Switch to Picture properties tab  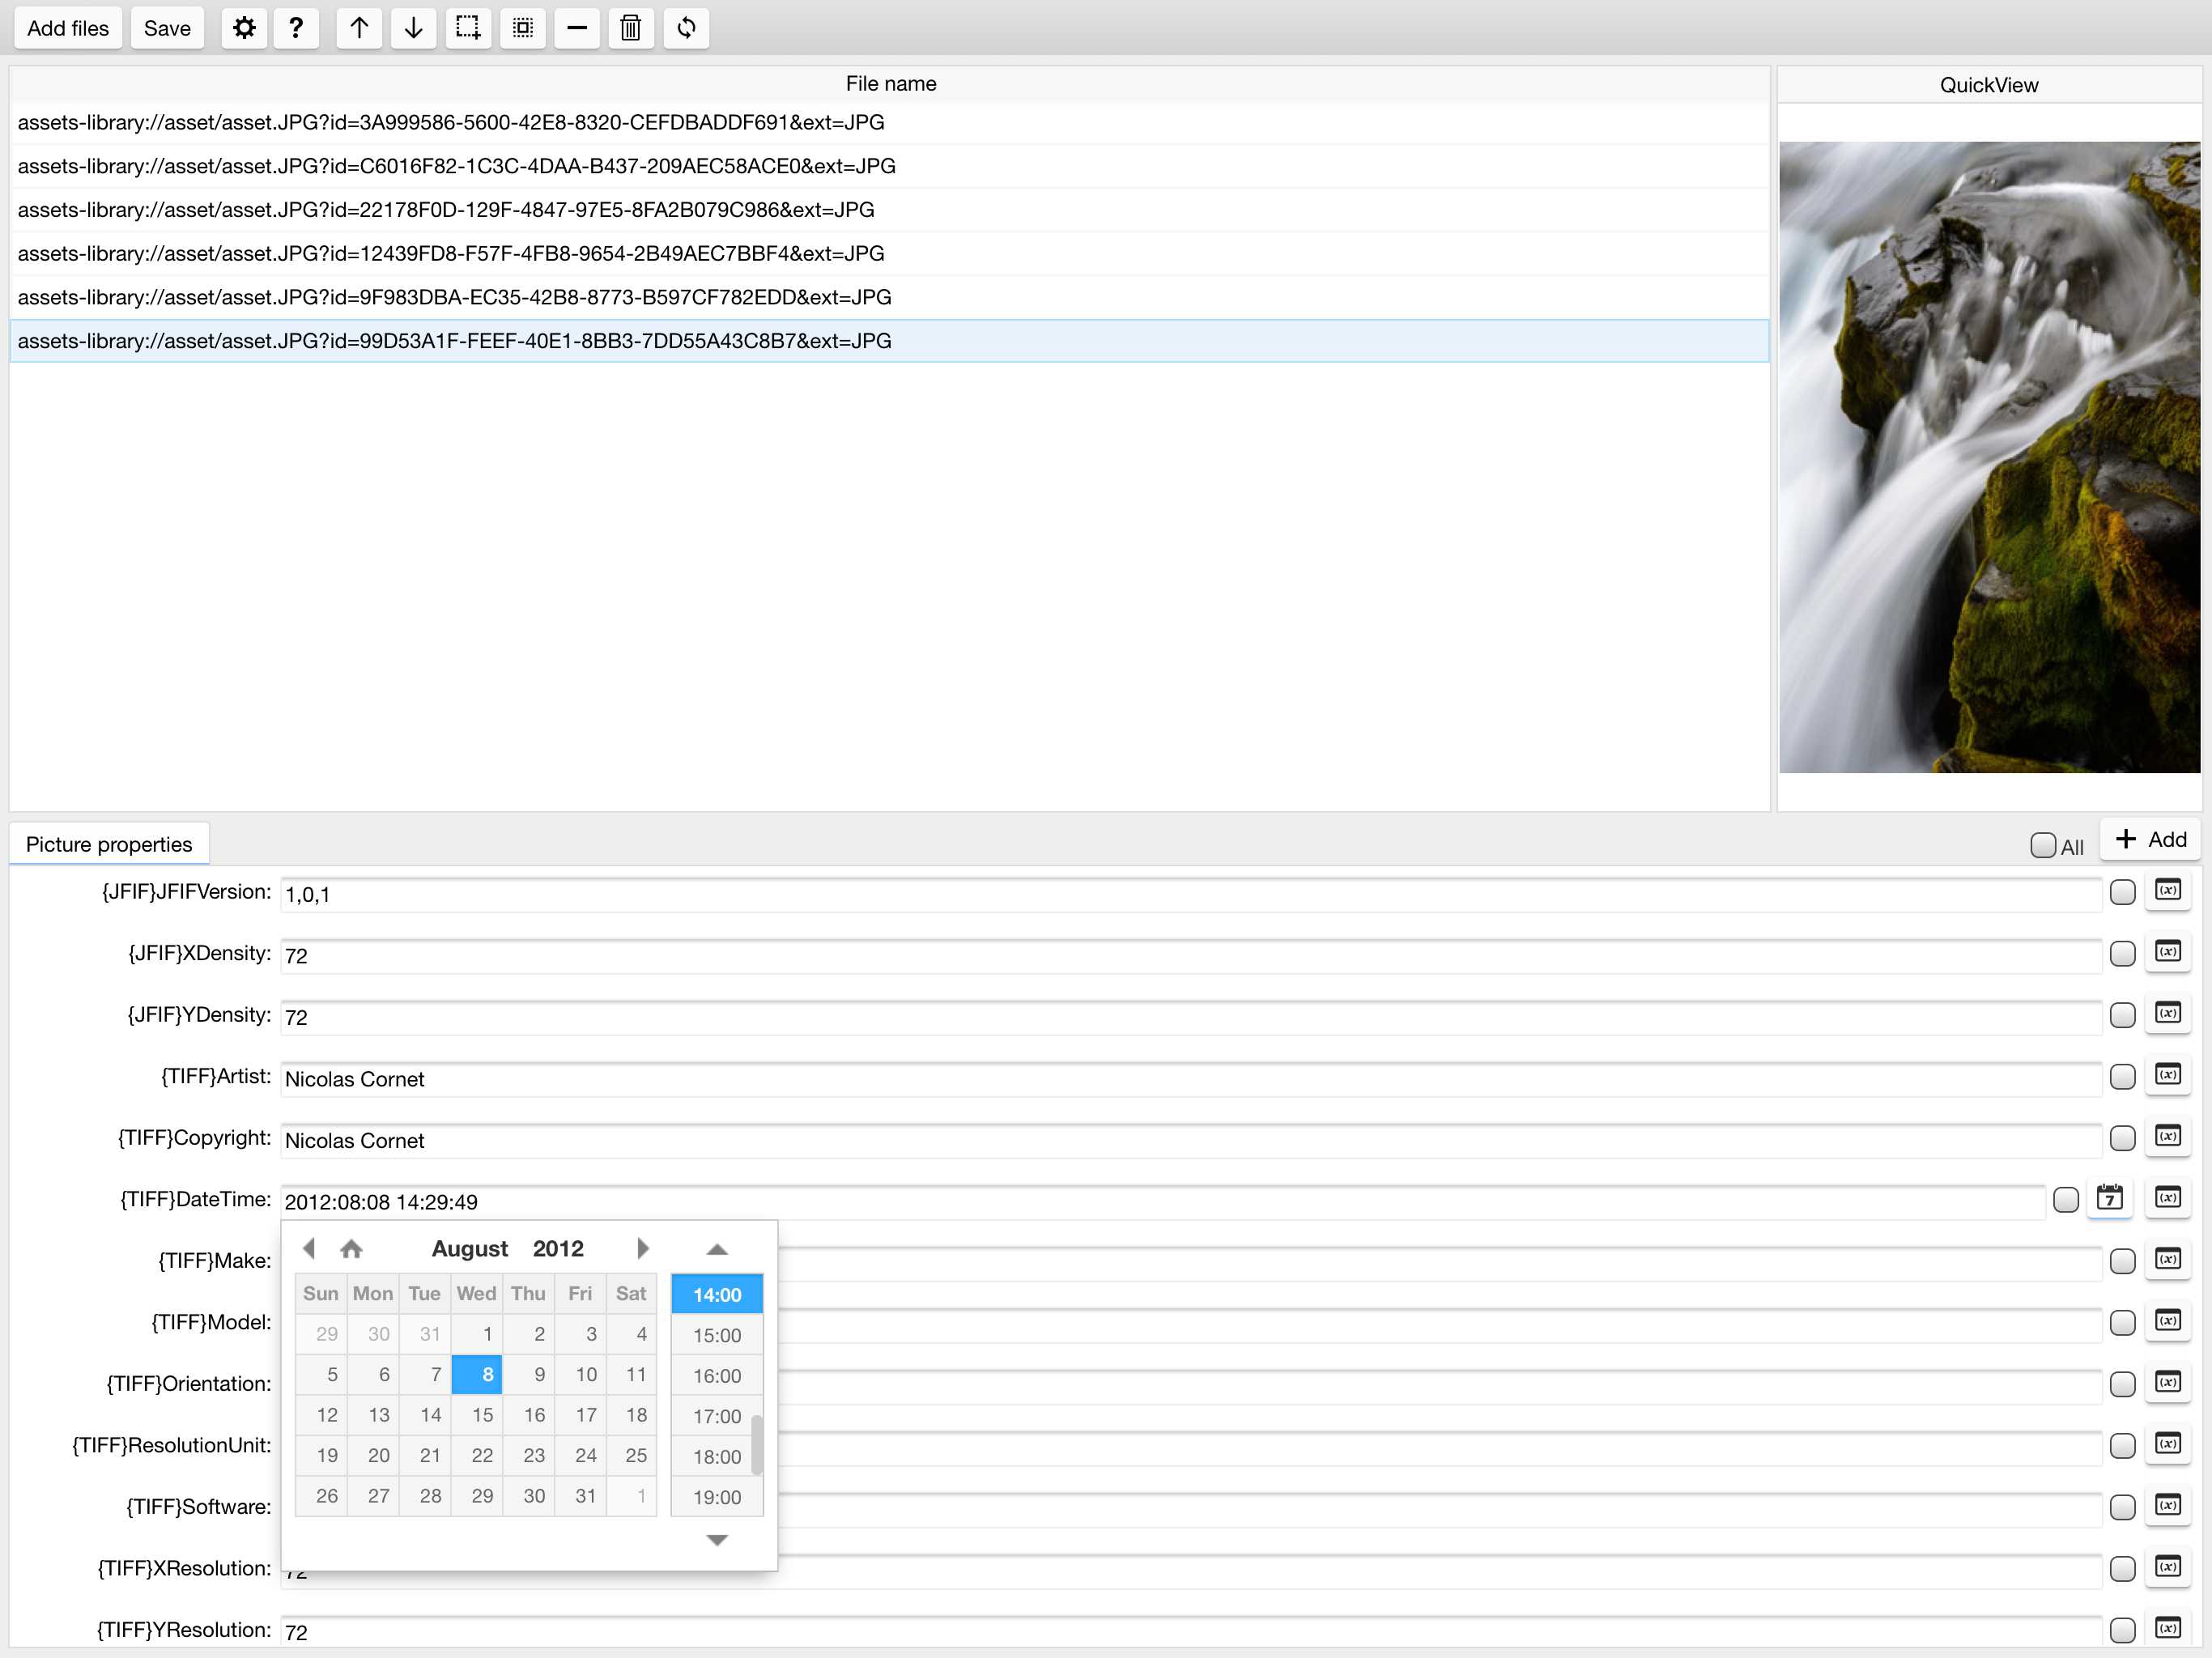[x=109, y=844]
